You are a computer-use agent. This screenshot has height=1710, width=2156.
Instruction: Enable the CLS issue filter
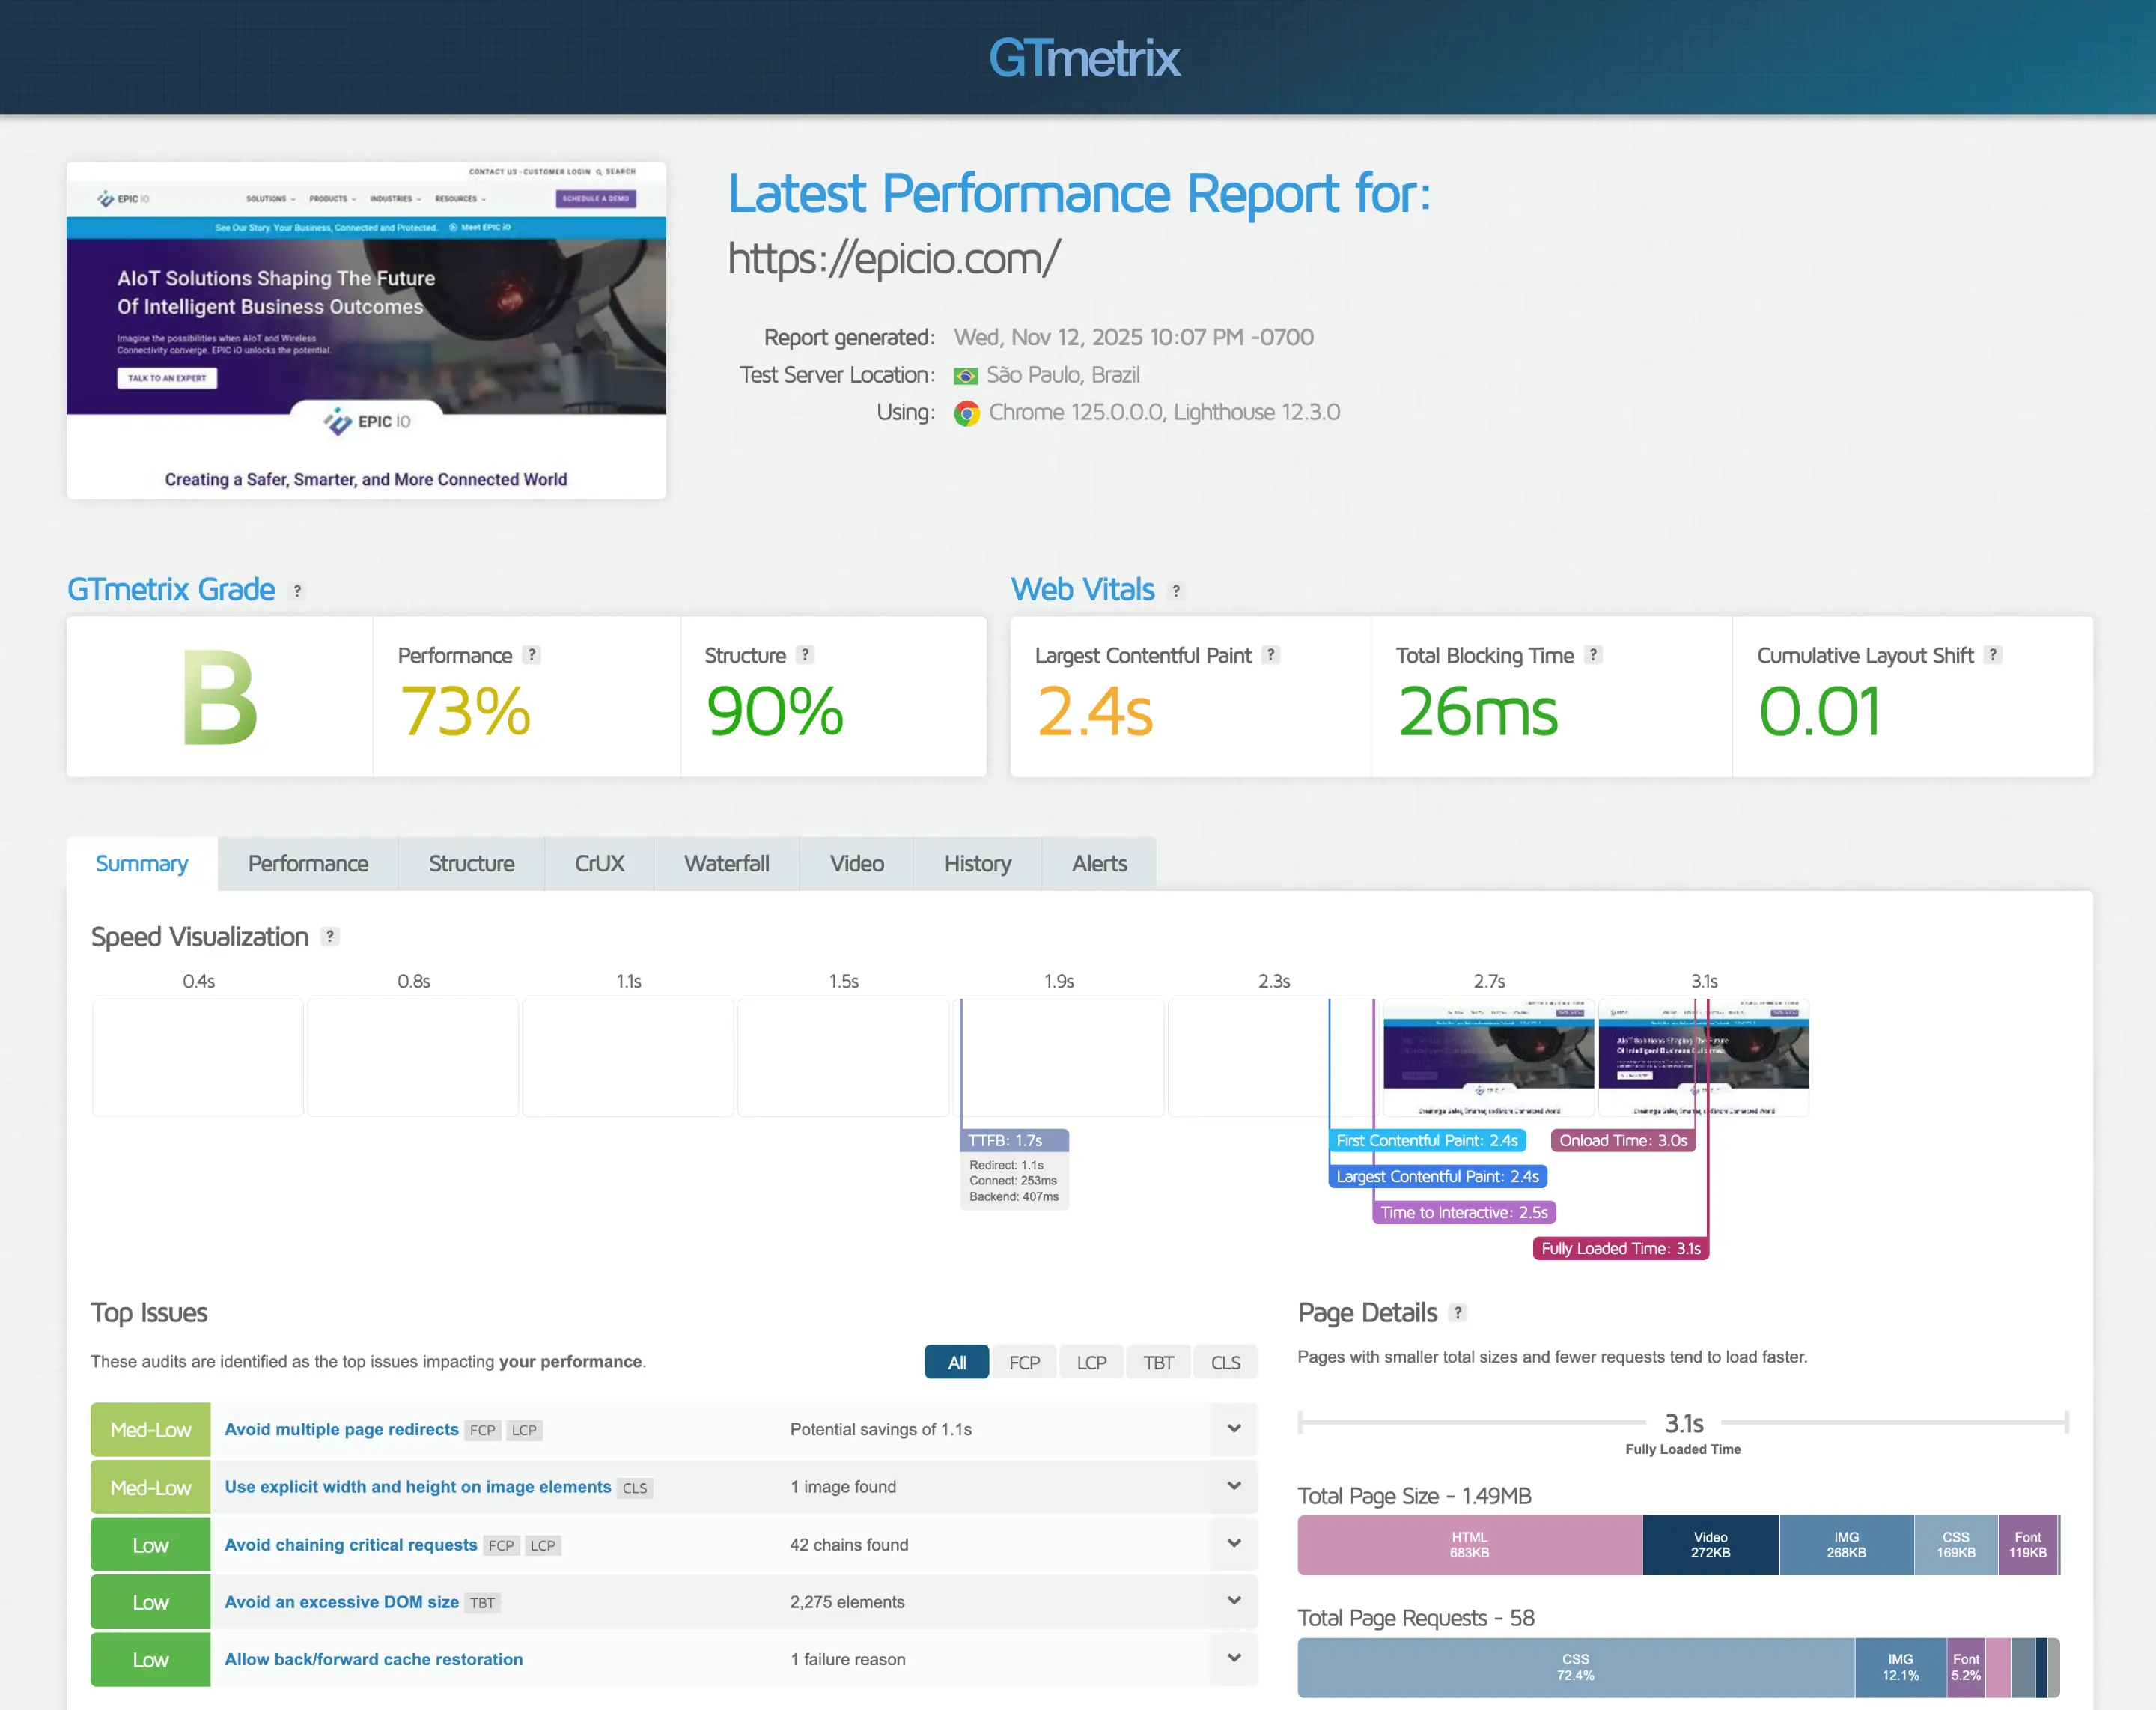tap(1225, 1362)
